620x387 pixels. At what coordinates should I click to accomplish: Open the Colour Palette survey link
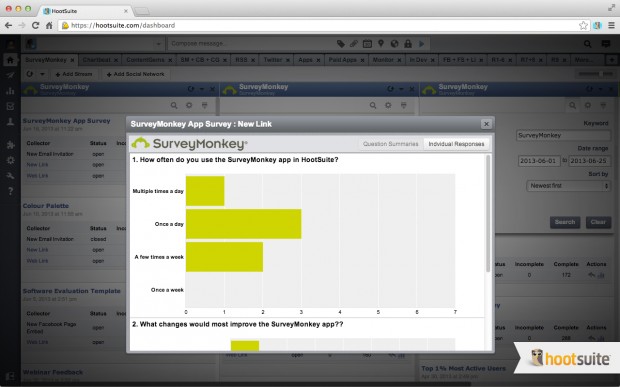[x=45, y=206]
